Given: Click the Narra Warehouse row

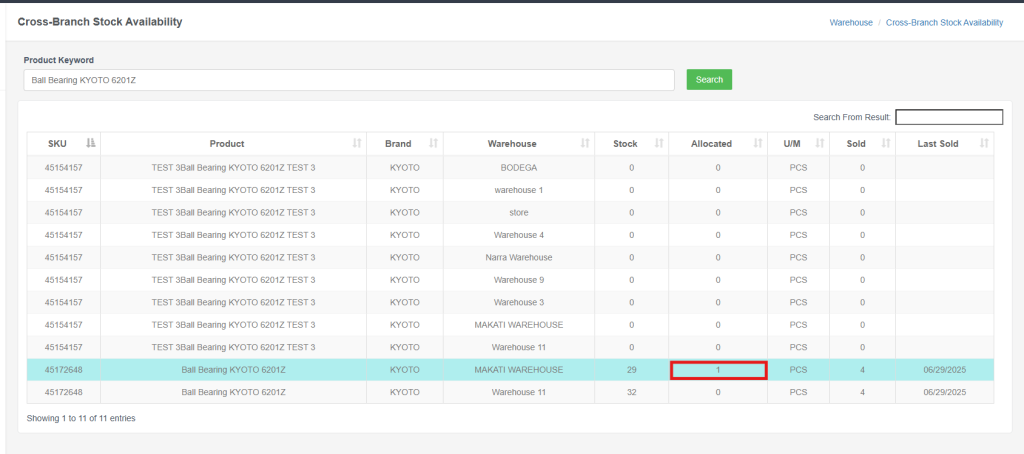Looking at the screenshot, I should coord(518,257).
